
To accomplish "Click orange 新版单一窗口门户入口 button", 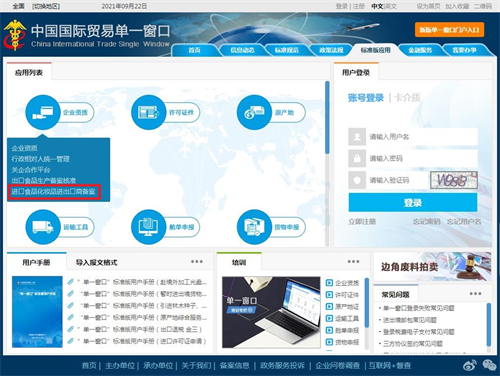I will click(x=449, y=30).
